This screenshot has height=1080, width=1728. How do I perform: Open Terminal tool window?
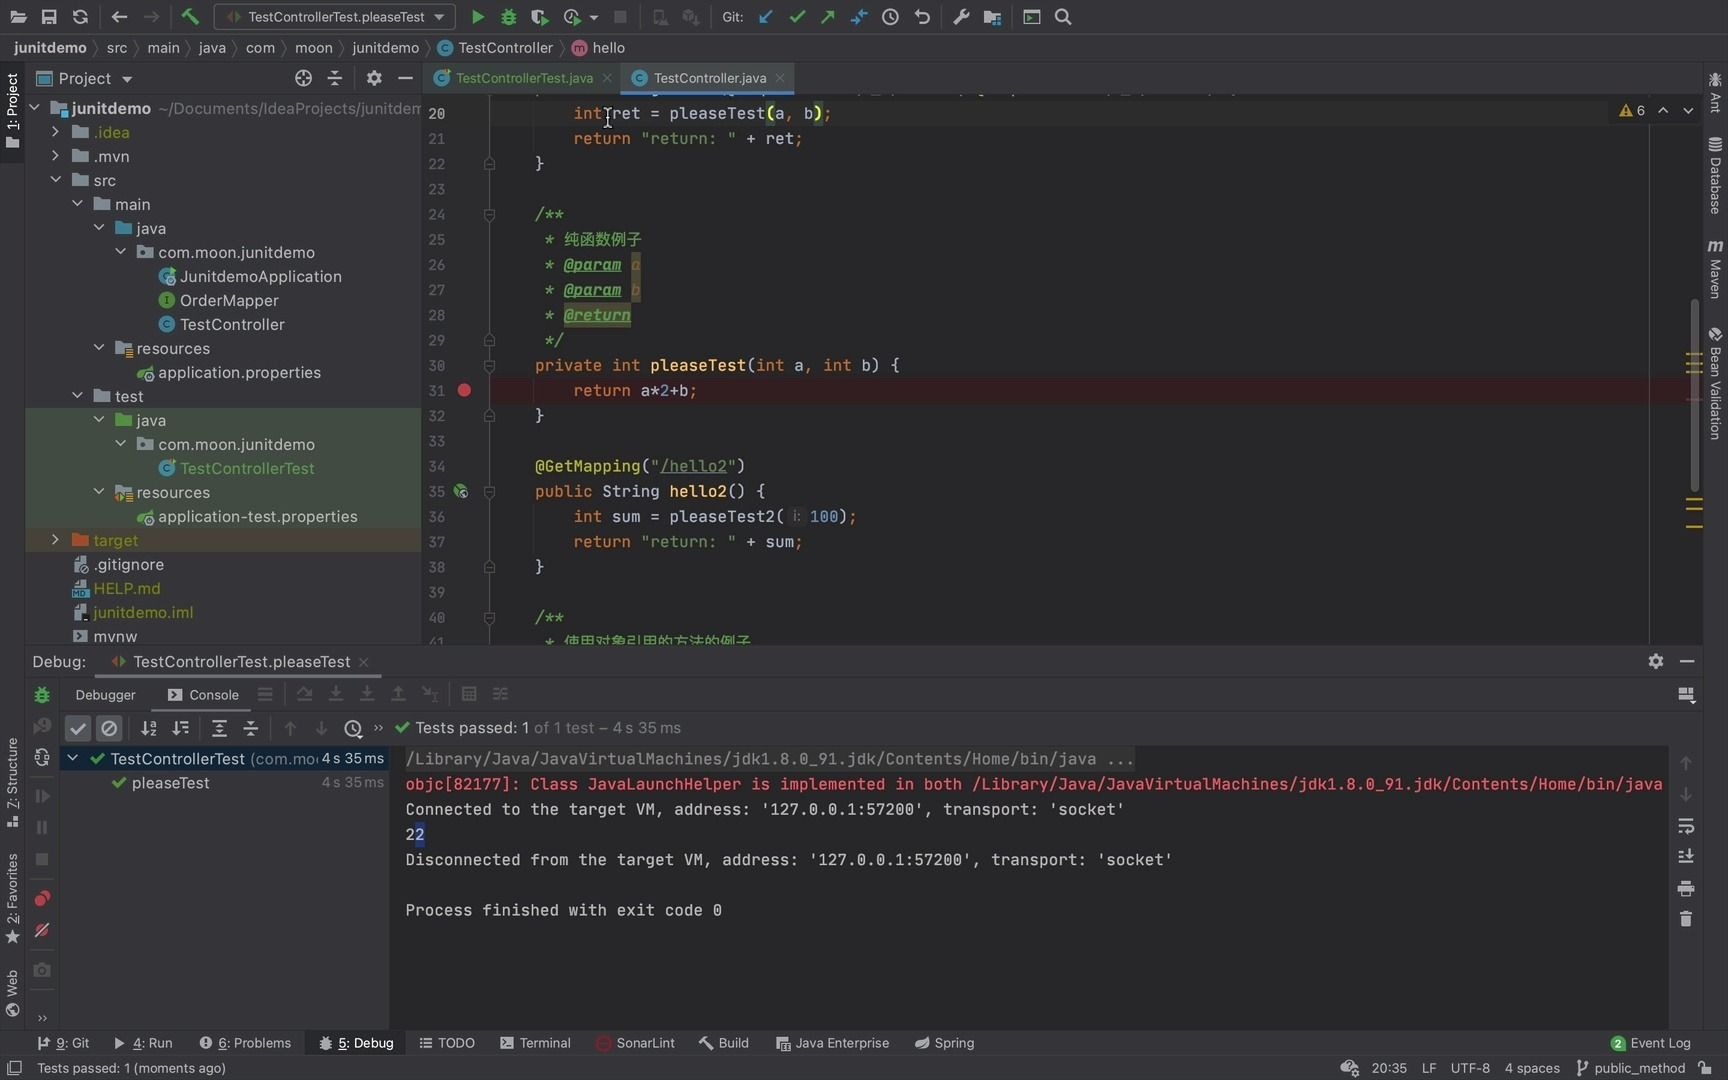coord(535,1043)
